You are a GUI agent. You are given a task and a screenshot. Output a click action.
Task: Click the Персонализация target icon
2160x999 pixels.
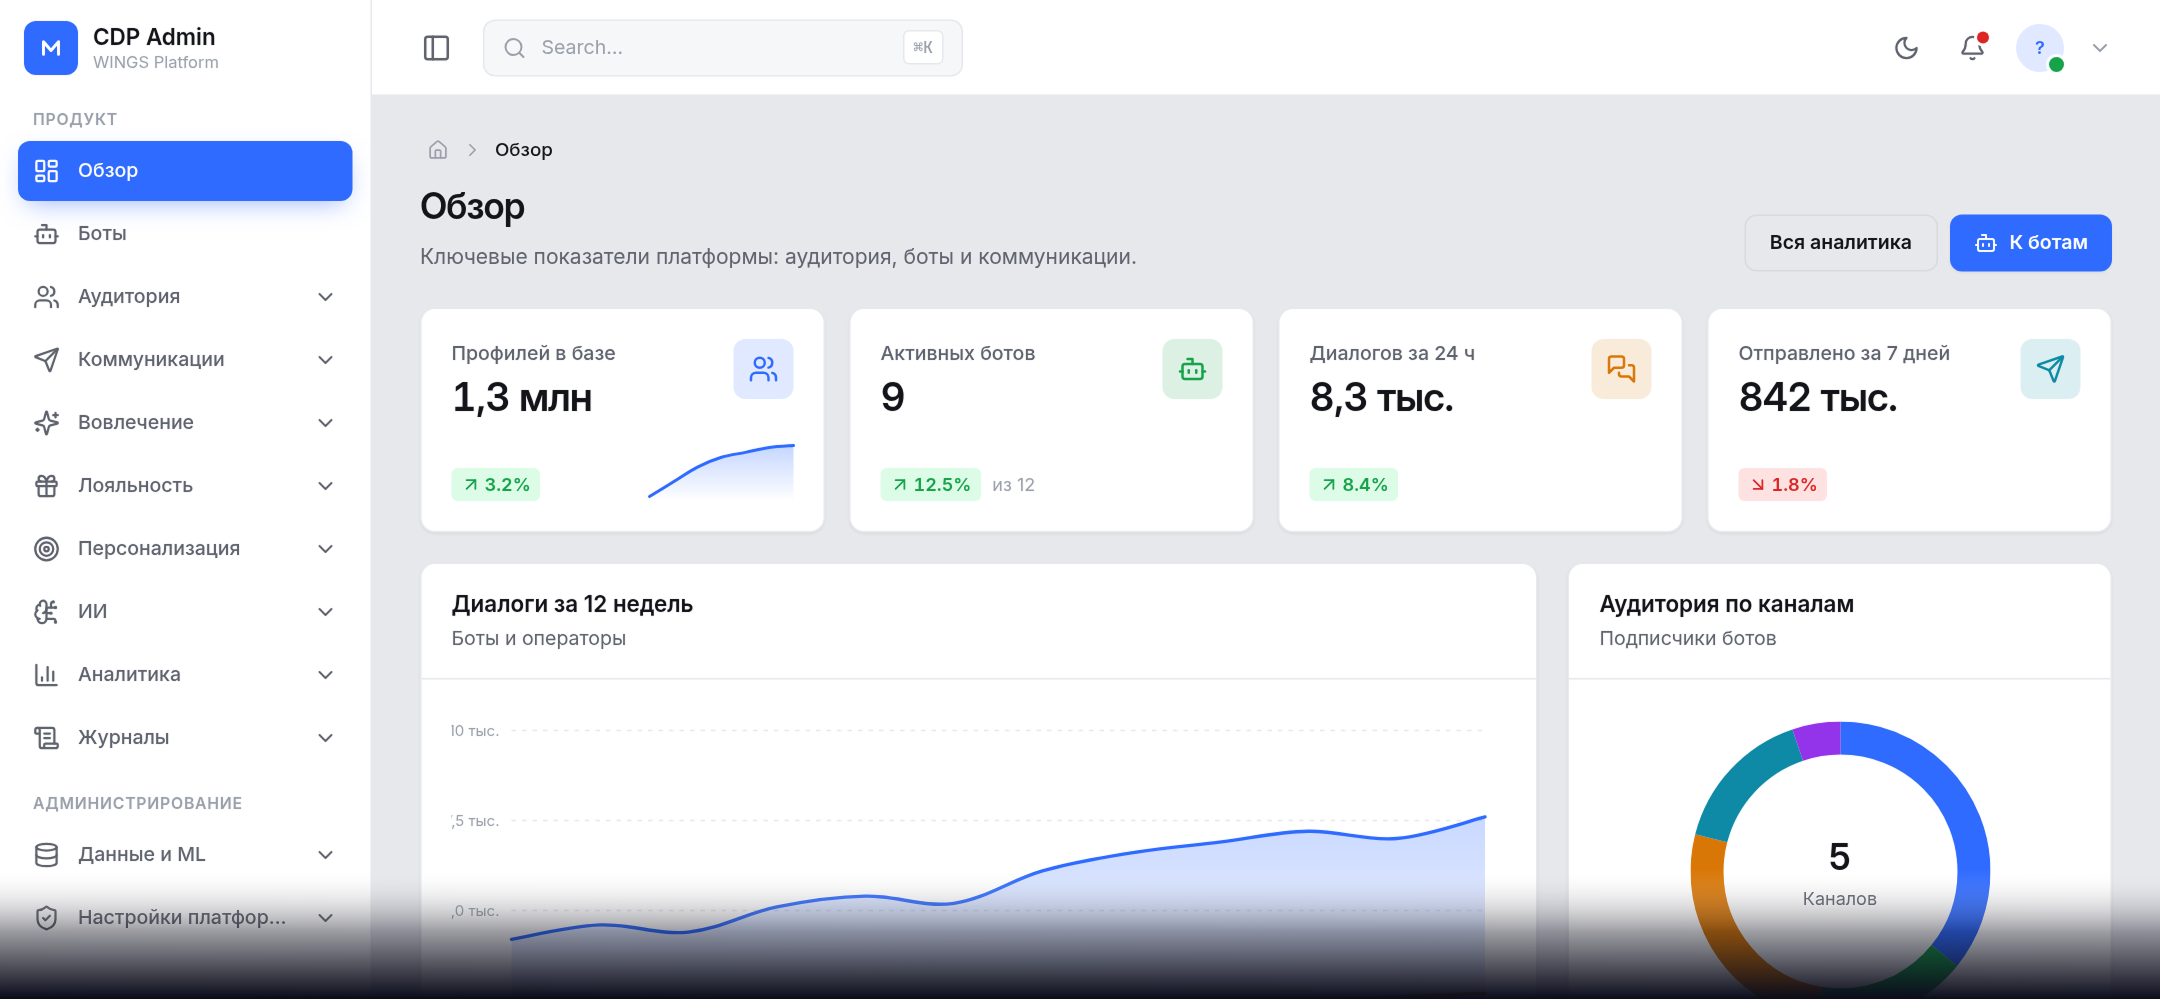coord(46,549)
